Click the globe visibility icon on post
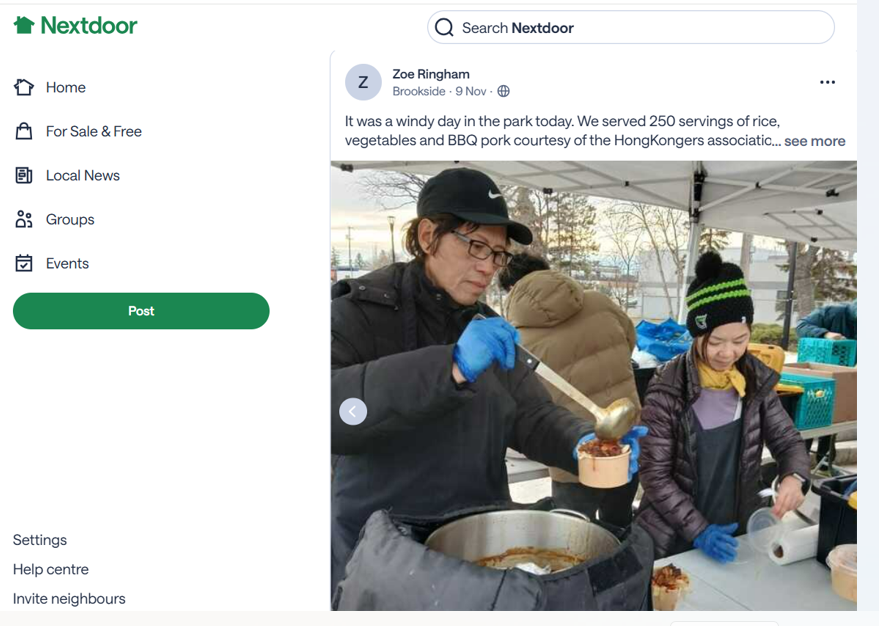 point(504,92)
